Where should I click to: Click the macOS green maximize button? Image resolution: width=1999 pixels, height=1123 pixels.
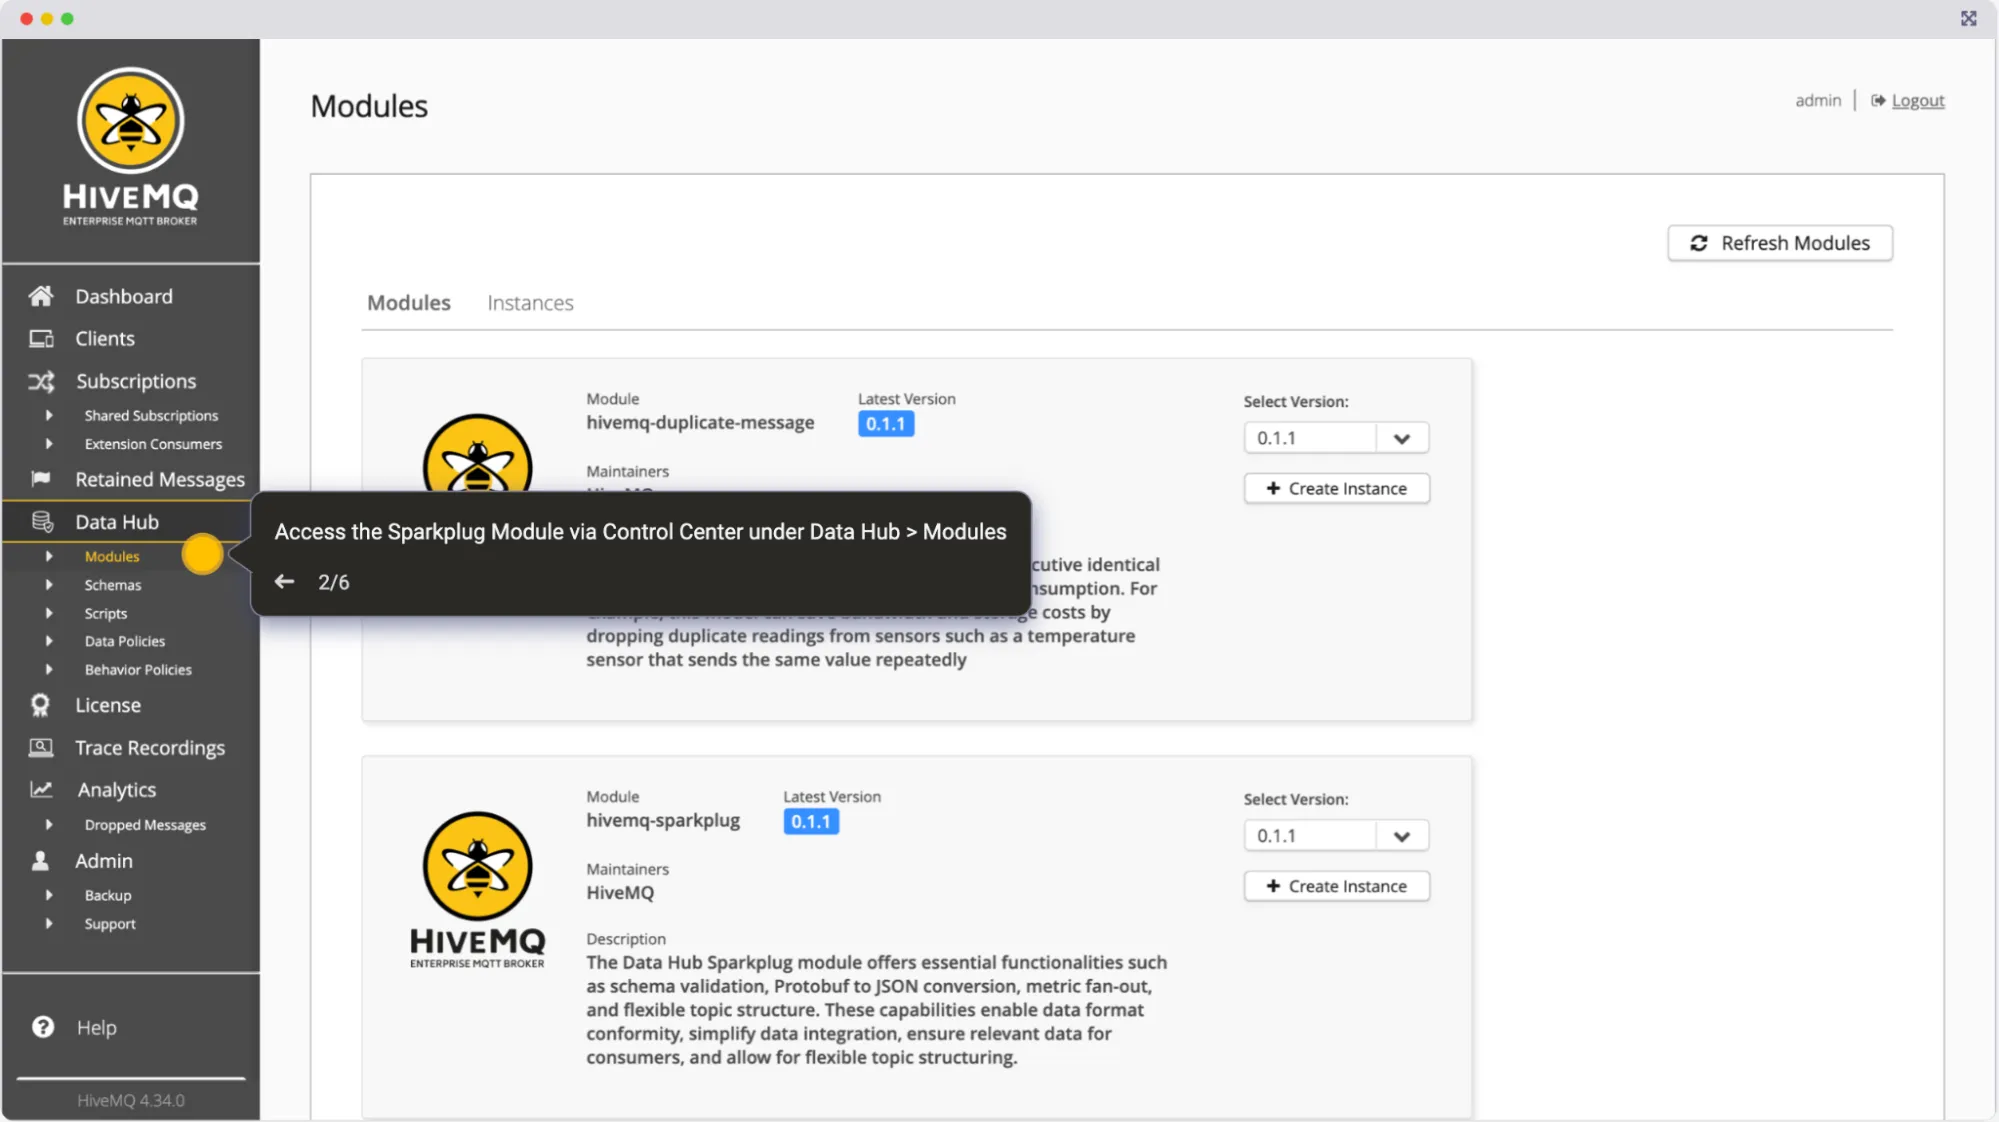(x=67, y=19)
